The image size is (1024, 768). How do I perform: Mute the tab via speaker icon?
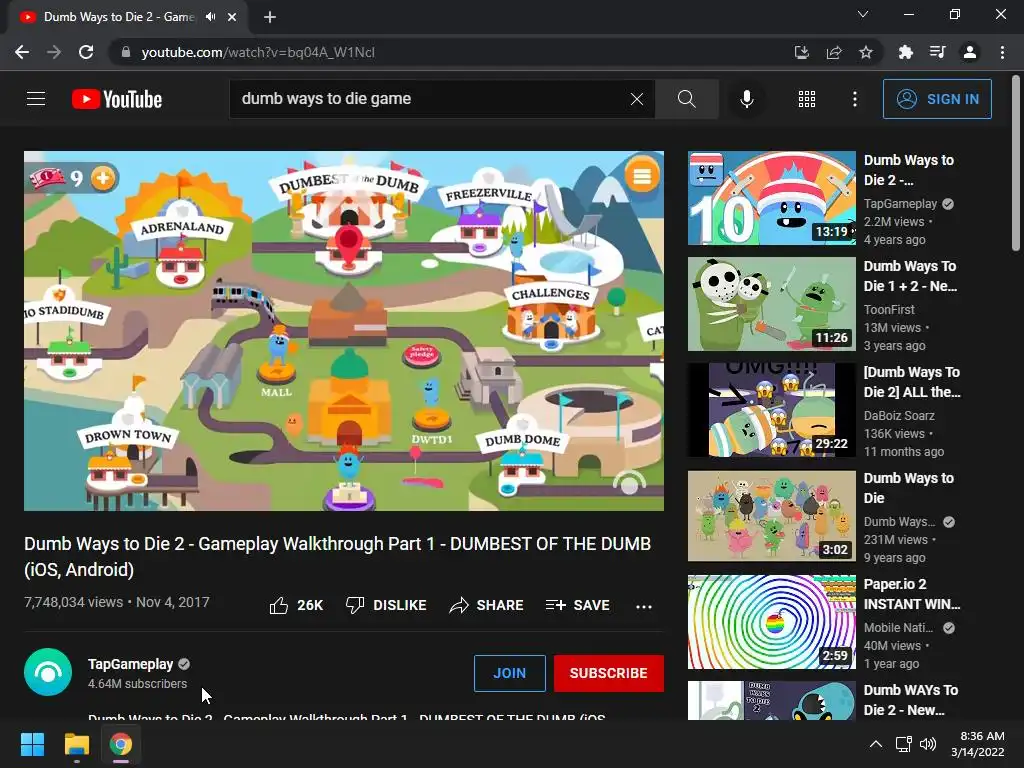[210, 17]
